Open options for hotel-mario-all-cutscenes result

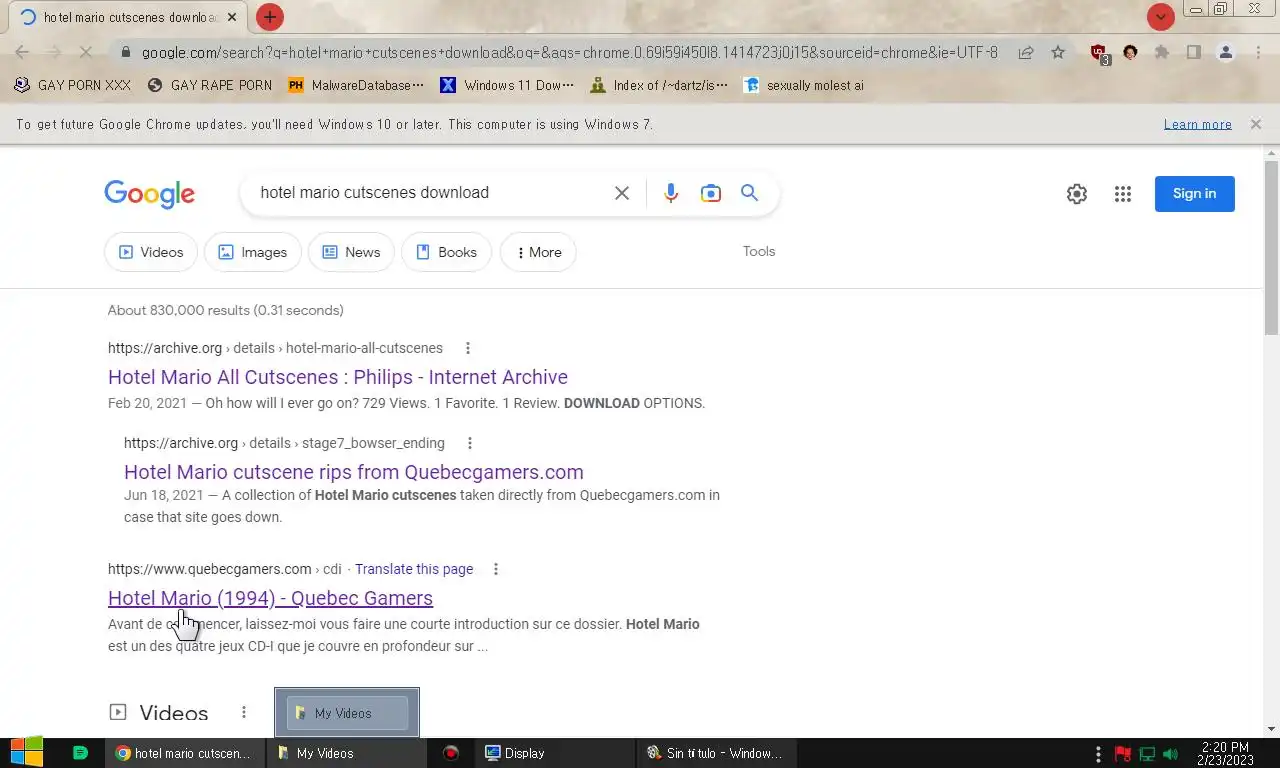point(467,348)
